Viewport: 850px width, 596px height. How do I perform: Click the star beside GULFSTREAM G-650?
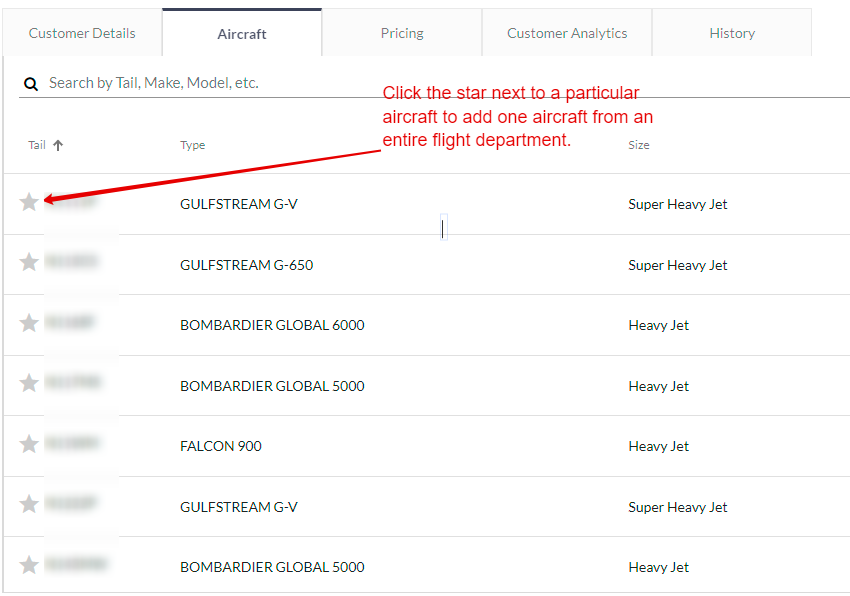click(x=29, y=262)
